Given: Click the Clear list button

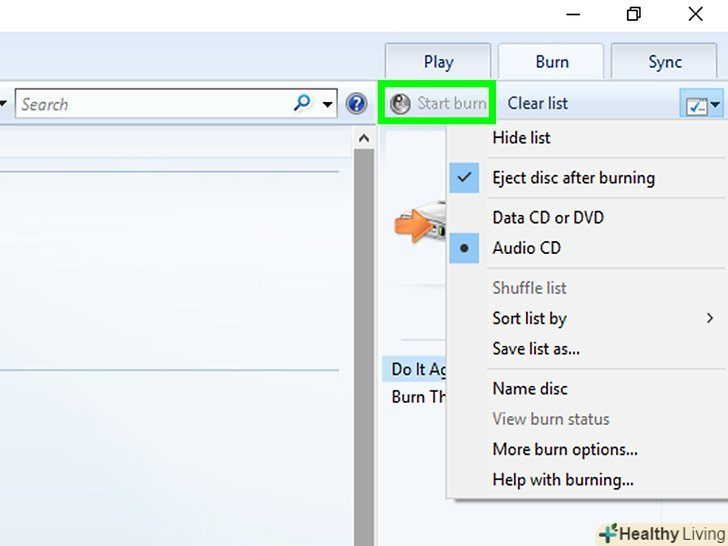Looking at the screenshot, I should coord(537,103).
